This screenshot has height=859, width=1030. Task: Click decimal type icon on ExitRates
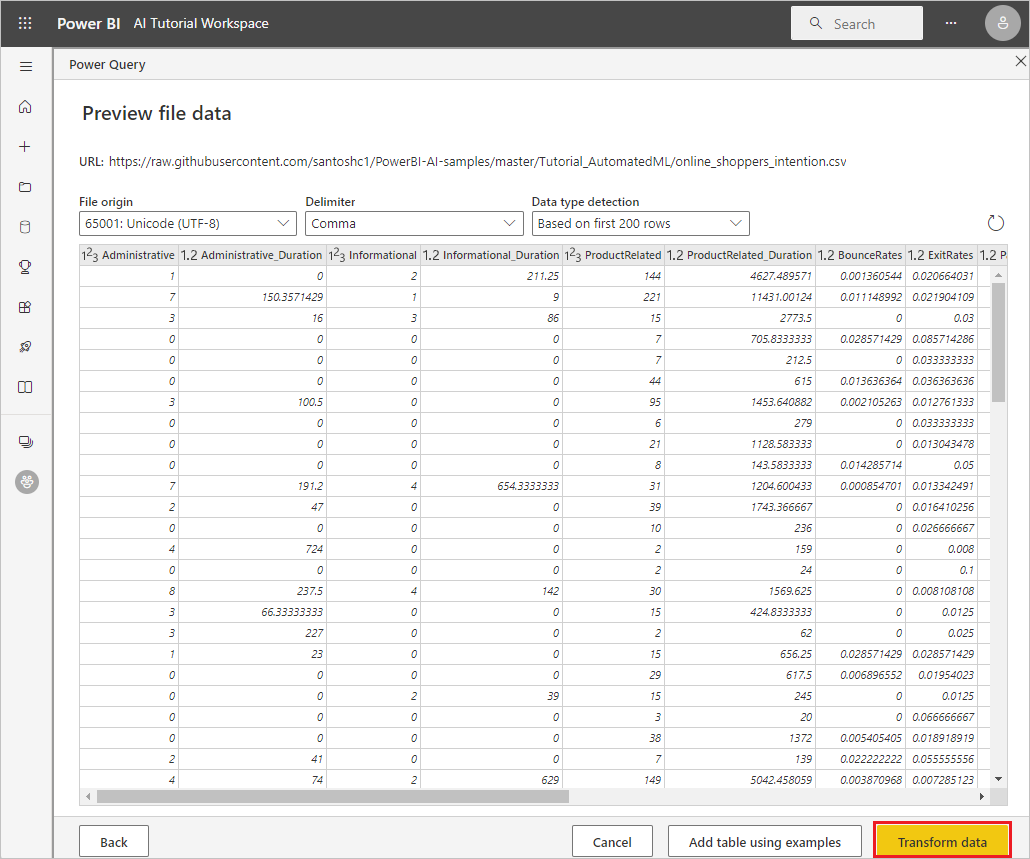(916, 255)
